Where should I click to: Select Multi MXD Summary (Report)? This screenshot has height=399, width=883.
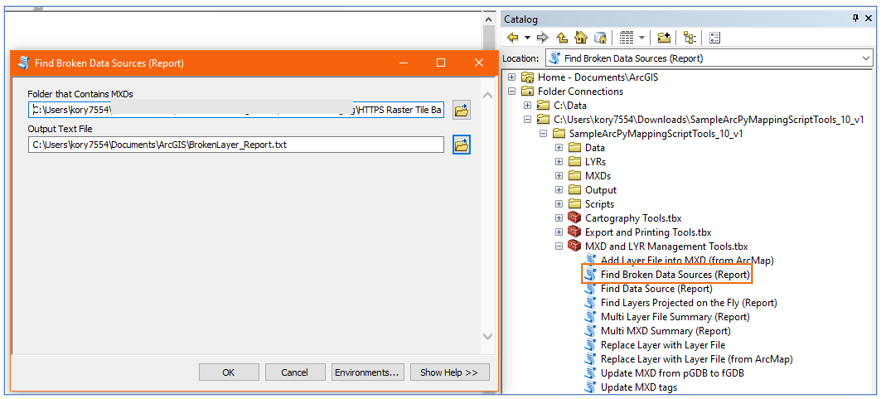[666, 331]
